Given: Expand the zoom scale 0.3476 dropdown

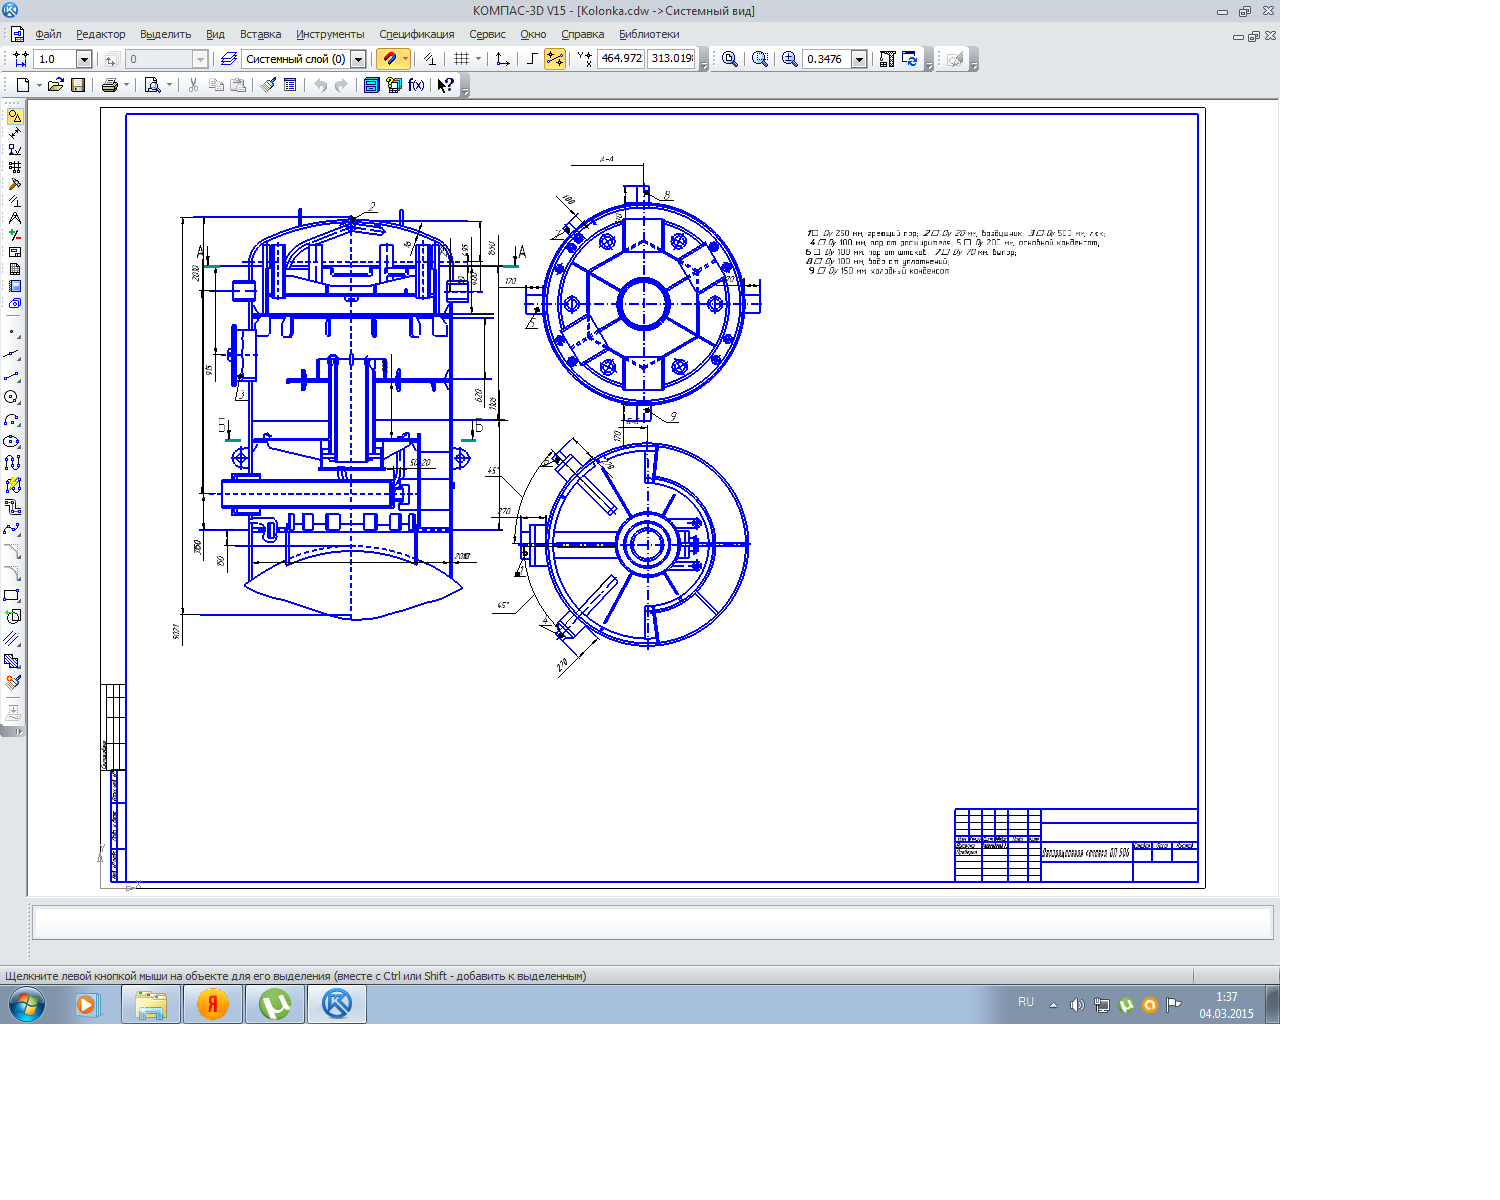Looking at the screenshot, I should [859, 59].
